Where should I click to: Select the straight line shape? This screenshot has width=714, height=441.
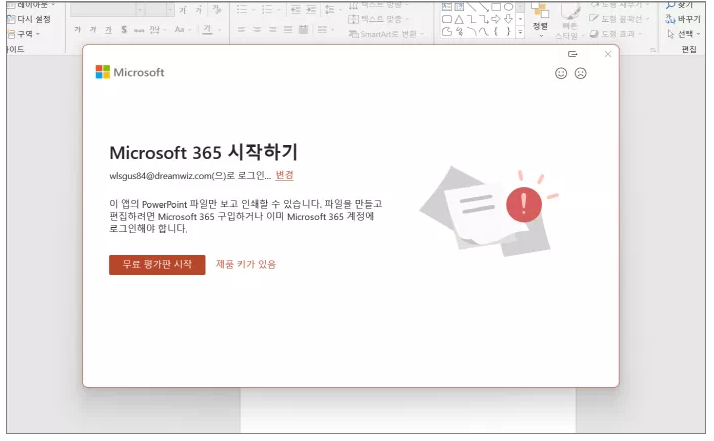pos(472,6)
